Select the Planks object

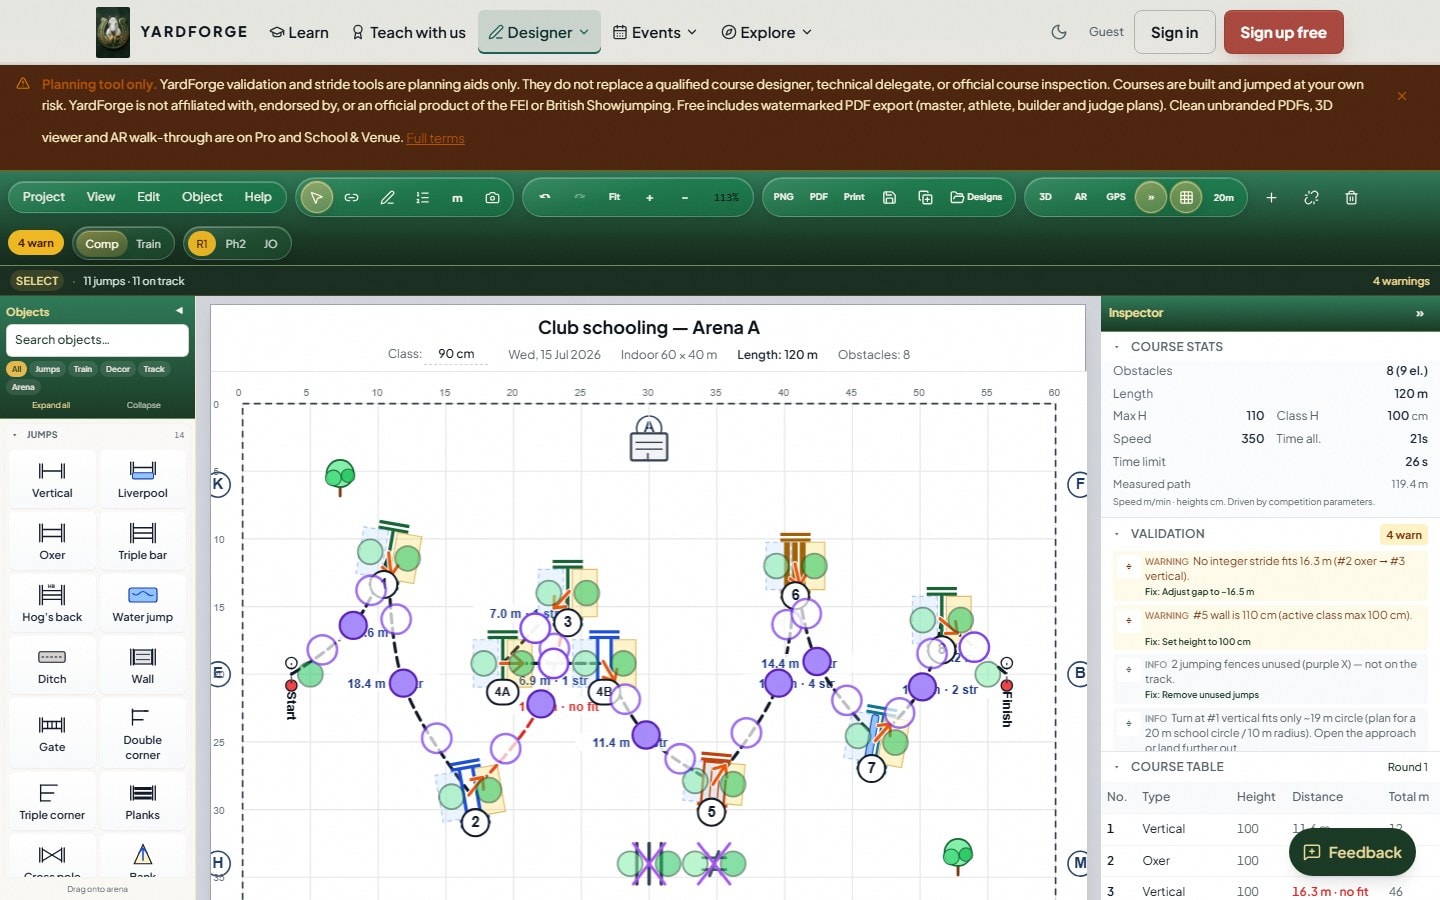tap(142, 800)
